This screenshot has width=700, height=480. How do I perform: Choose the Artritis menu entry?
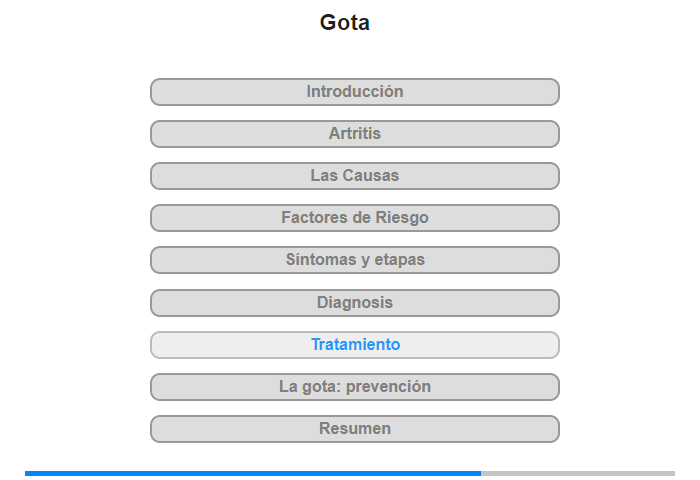[354, 134]
